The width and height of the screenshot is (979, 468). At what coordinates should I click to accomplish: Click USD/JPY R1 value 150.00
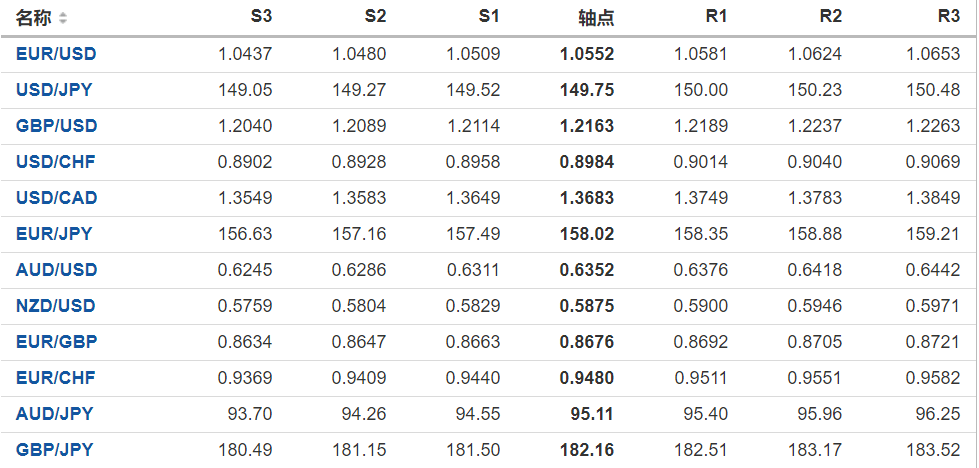(x=704, y=90)
